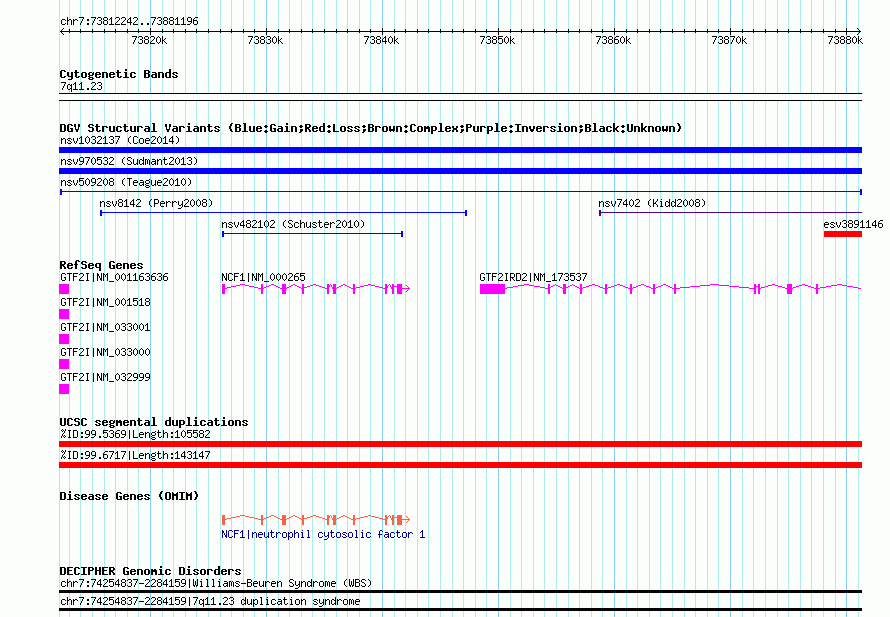Click the orange OMIM NCF1 gene glyph
Viewport: 890px width, 617px height.
click(316, 519)
